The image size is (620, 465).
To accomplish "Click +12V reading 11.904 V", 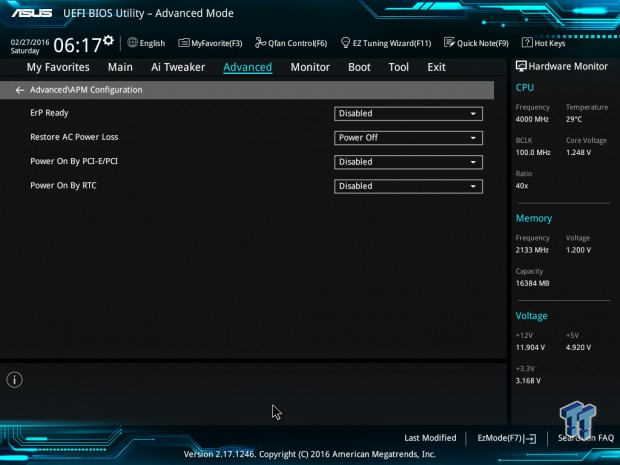I will (x=530, y=348).
